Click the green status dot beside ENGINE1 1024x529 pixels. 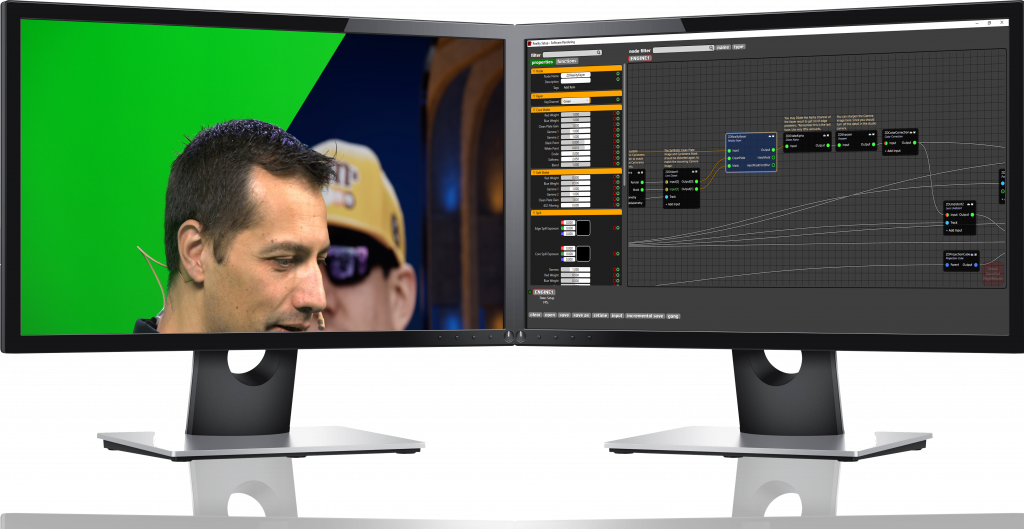(x=530, y=292)
